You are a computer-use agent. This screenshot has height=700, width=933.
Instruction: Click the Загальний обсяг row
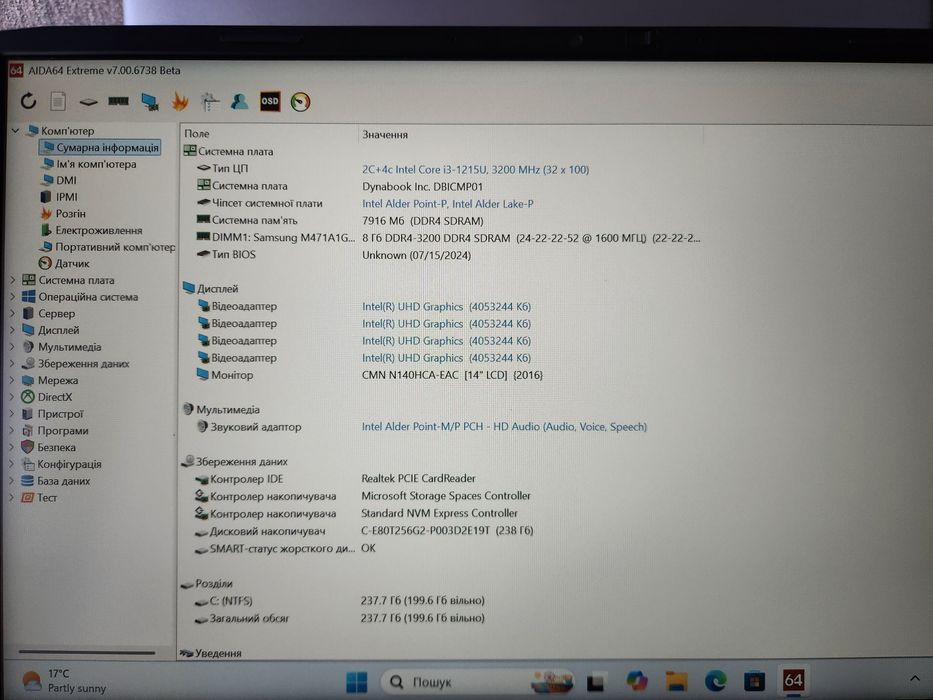pyautogui.click(x=339, y=618)
